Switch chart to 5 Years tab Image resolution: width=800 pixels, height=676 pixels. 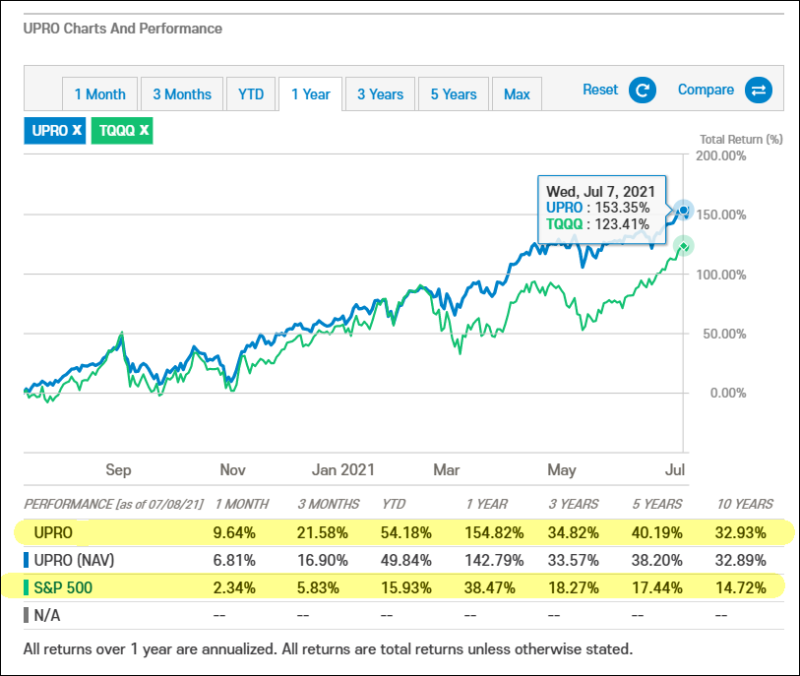[x=453, y=94]
